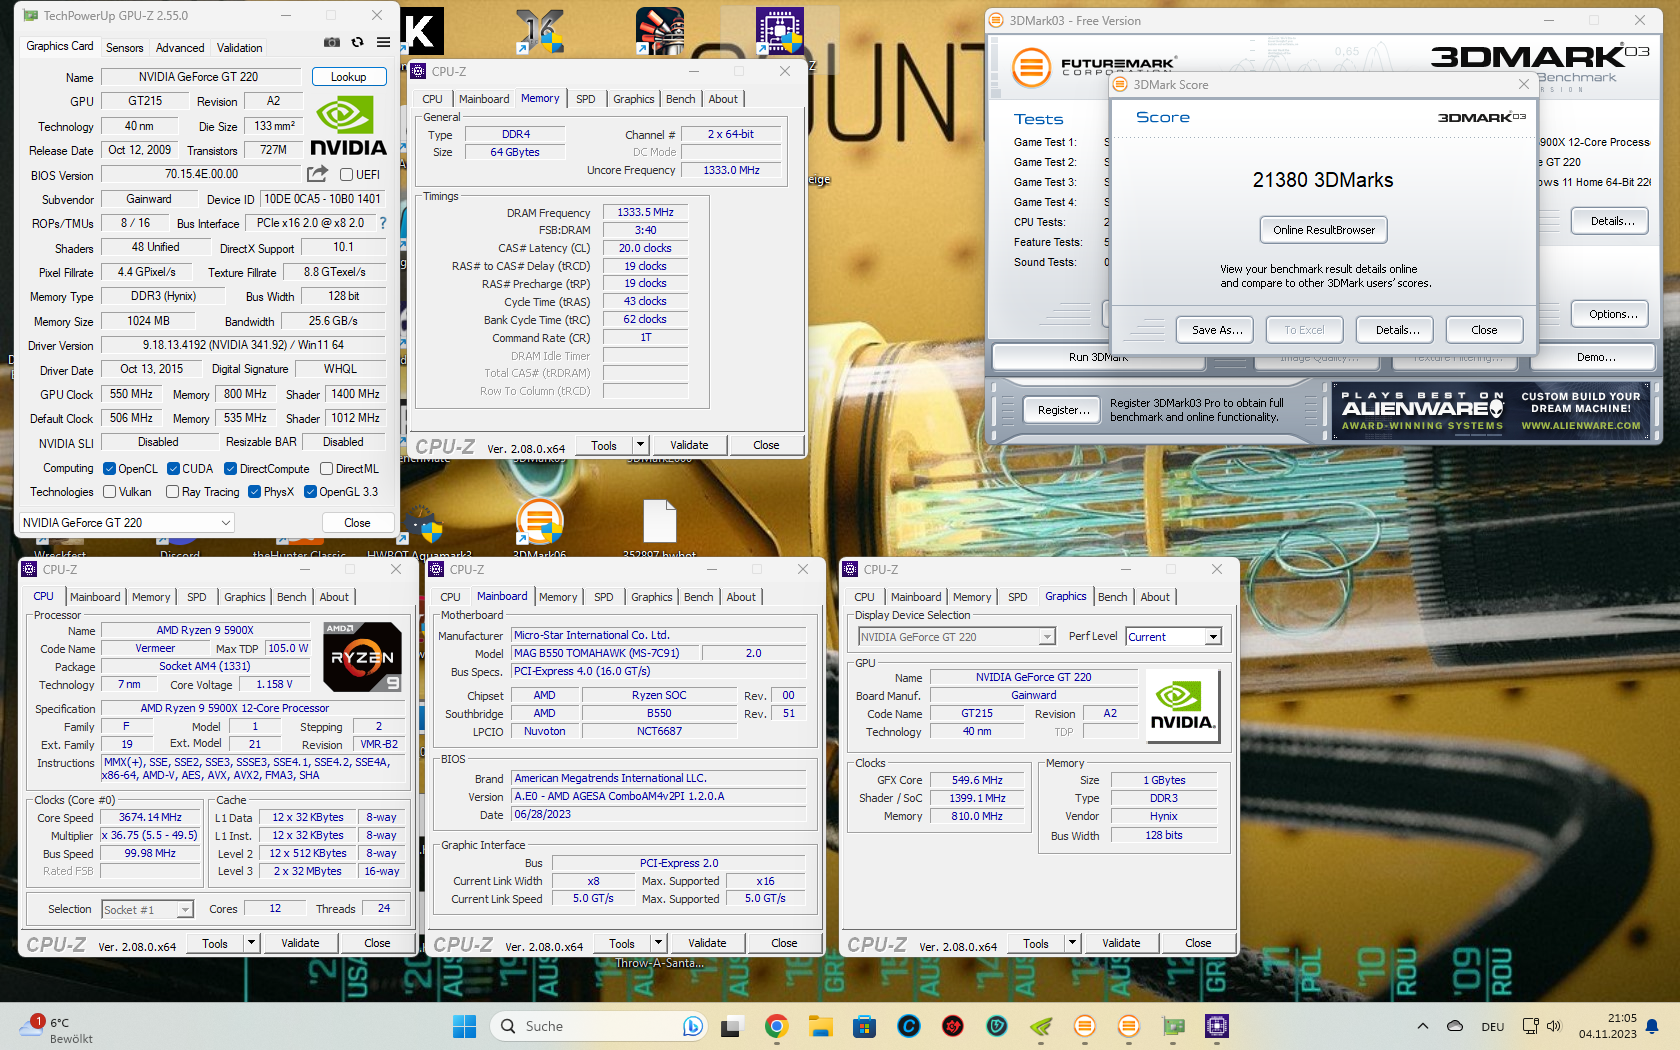Click the NVIDIA logo in GPU-Z
1680x1050 pixels.
coord(347,127)
